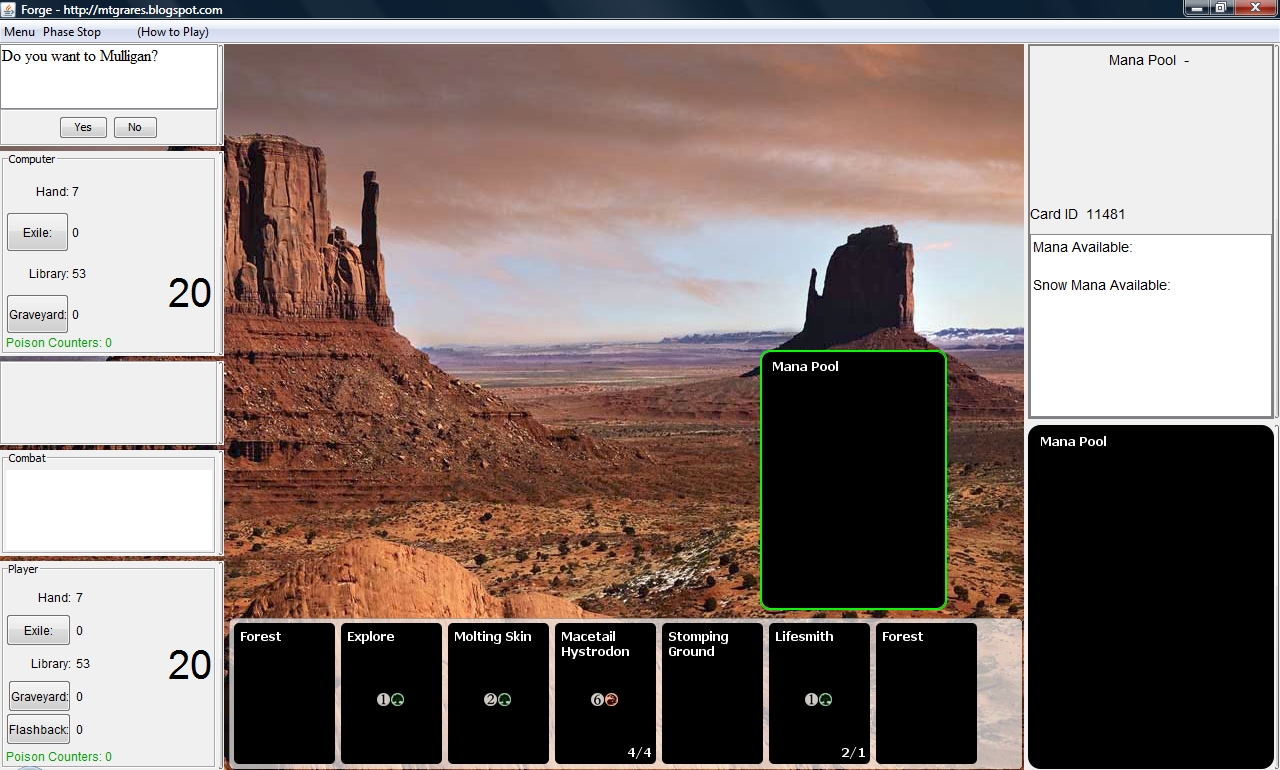Viewport: 1280px width, 770px height.
Task: Click the large Mana Pool card preview
Action: point(1150,596)
